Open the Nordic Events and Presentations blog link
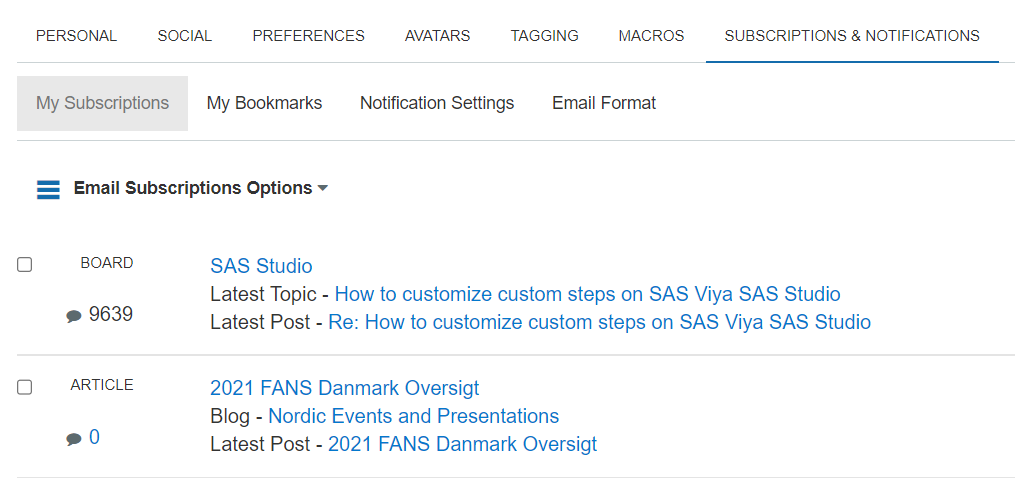1015x484 pixels. [413, 416]
